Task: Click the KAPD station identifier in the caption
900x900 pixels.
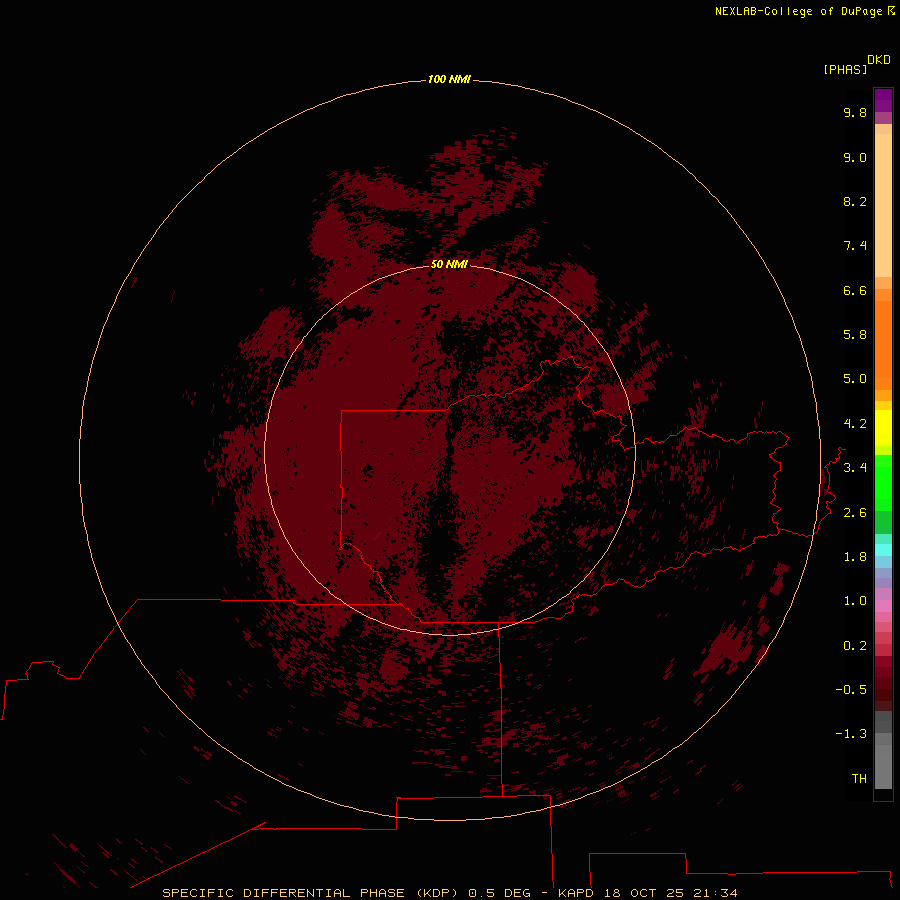Action: click(575, 893)
